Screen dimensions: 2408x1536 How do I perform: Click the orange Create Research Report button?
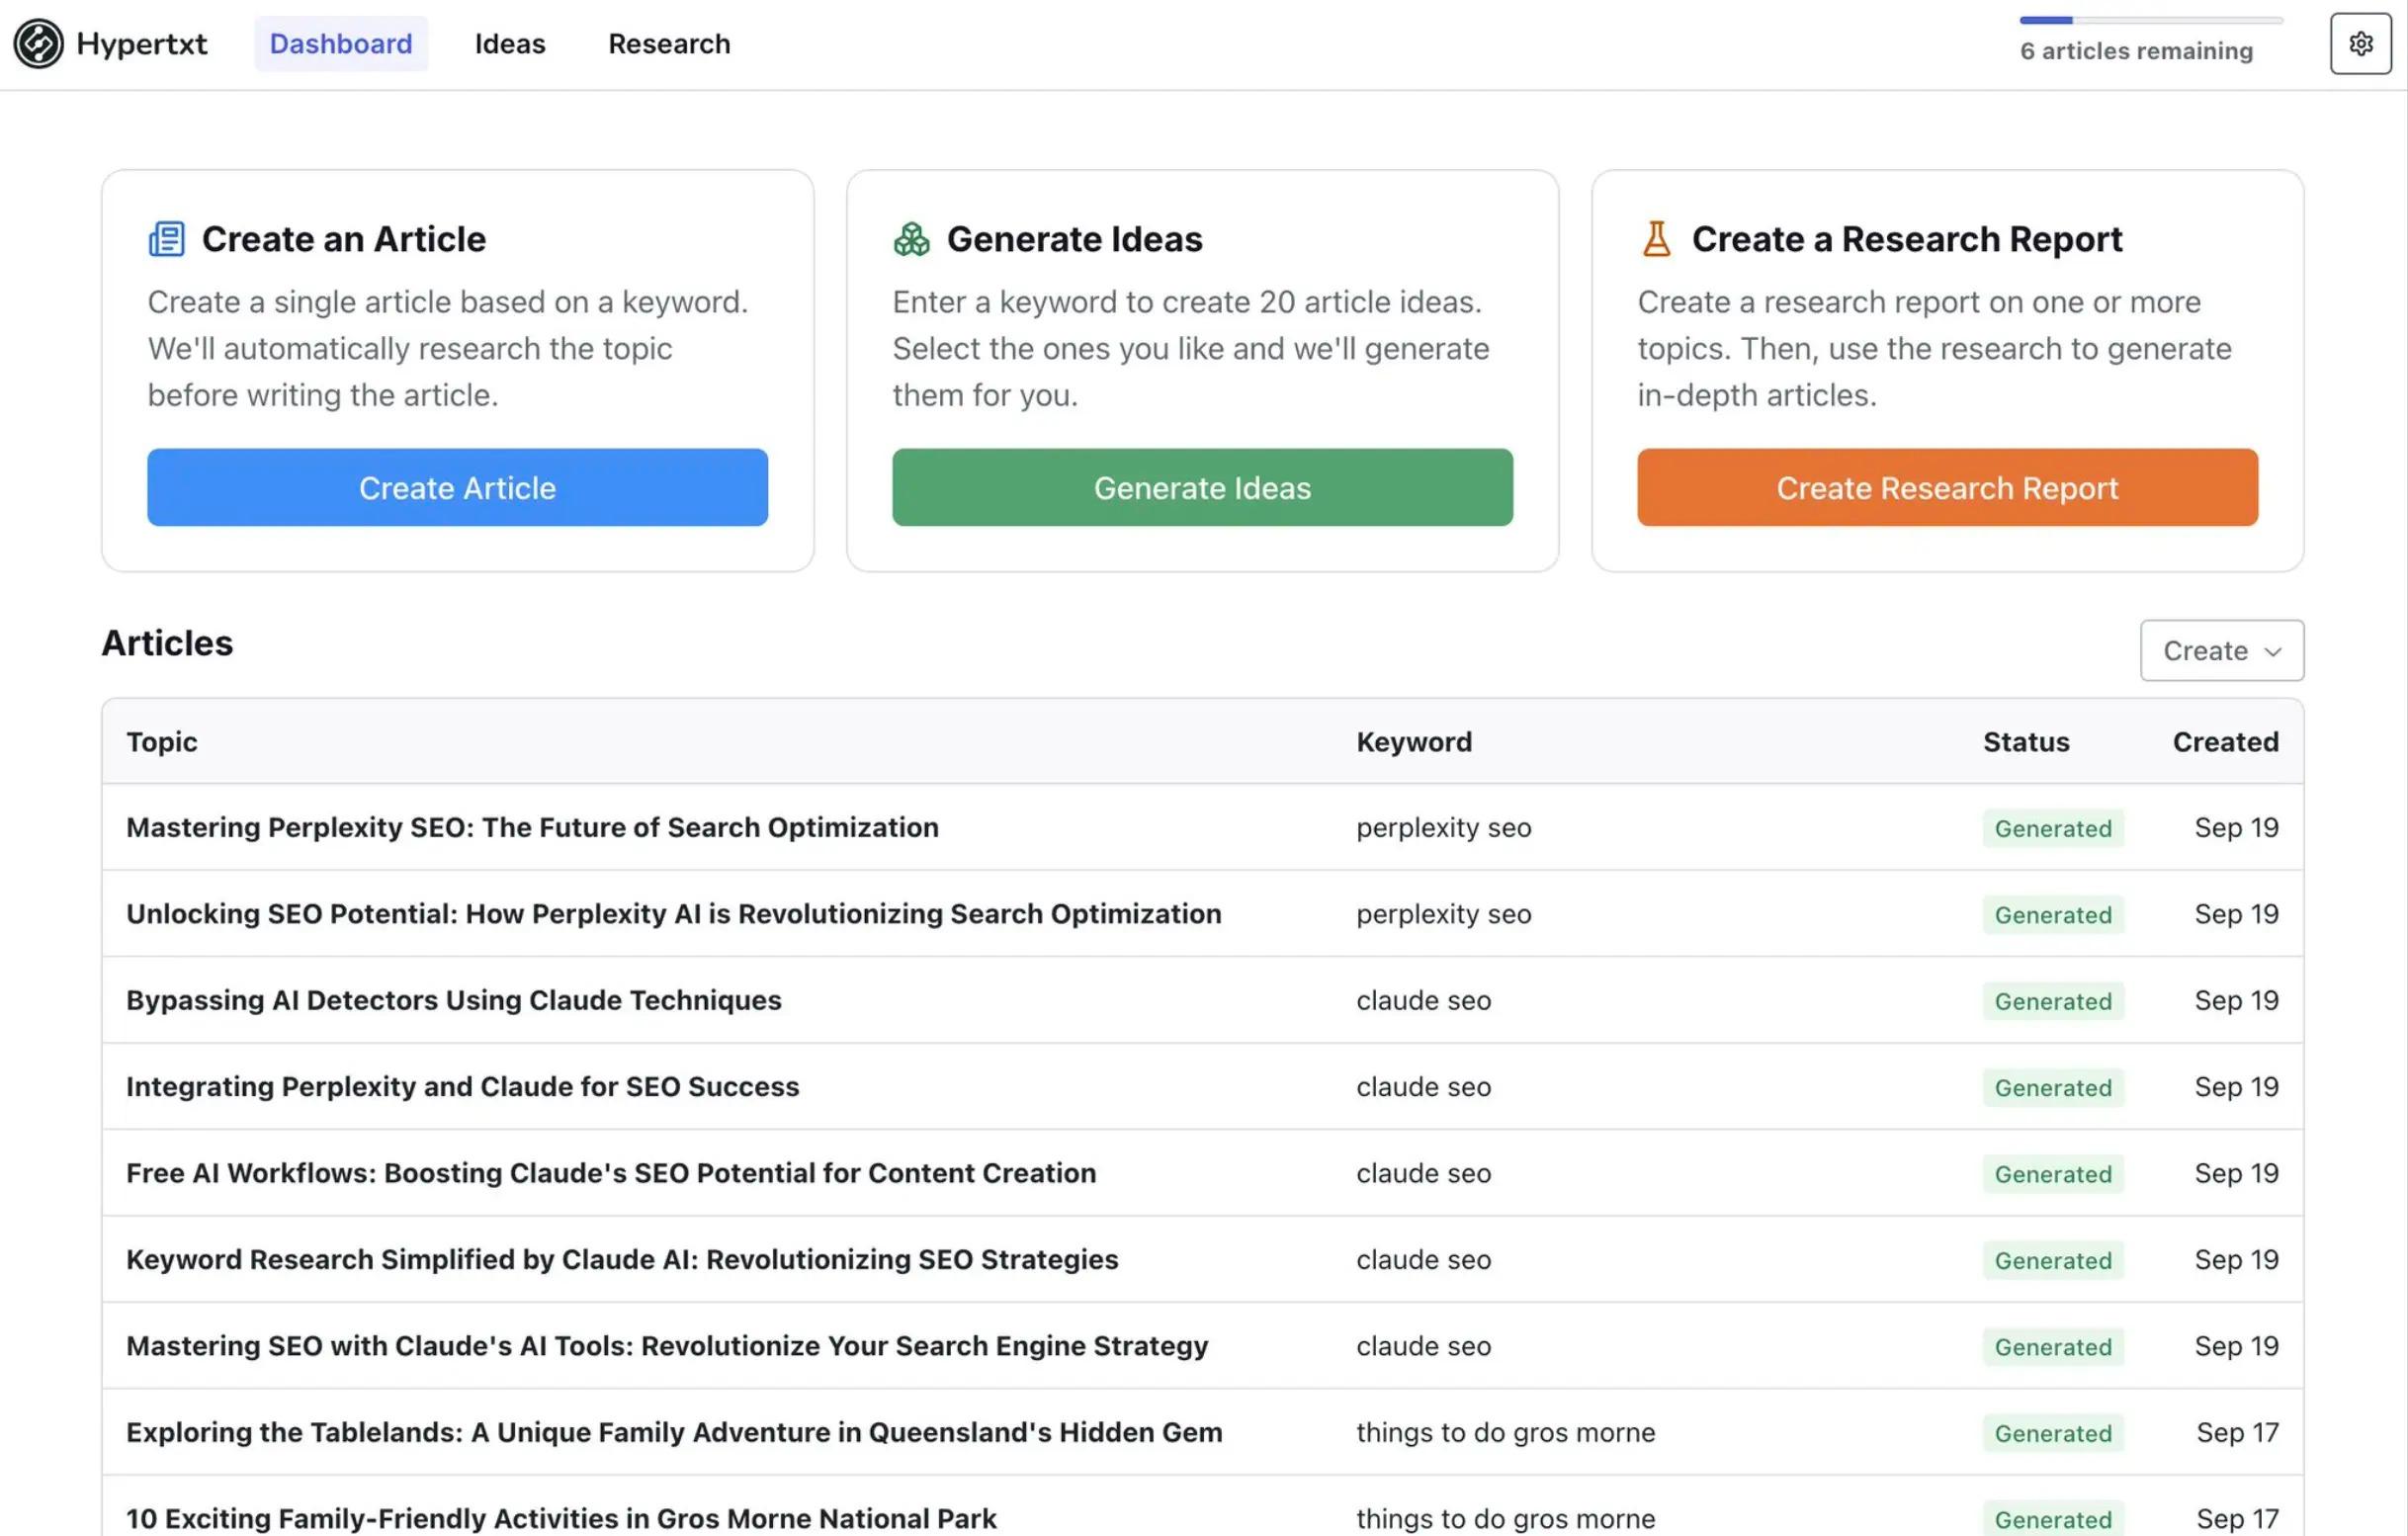point(1947,487)
